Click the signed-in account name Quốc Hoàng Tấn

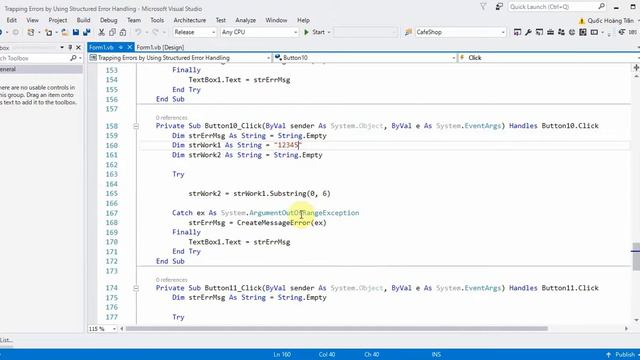[611, 20]
